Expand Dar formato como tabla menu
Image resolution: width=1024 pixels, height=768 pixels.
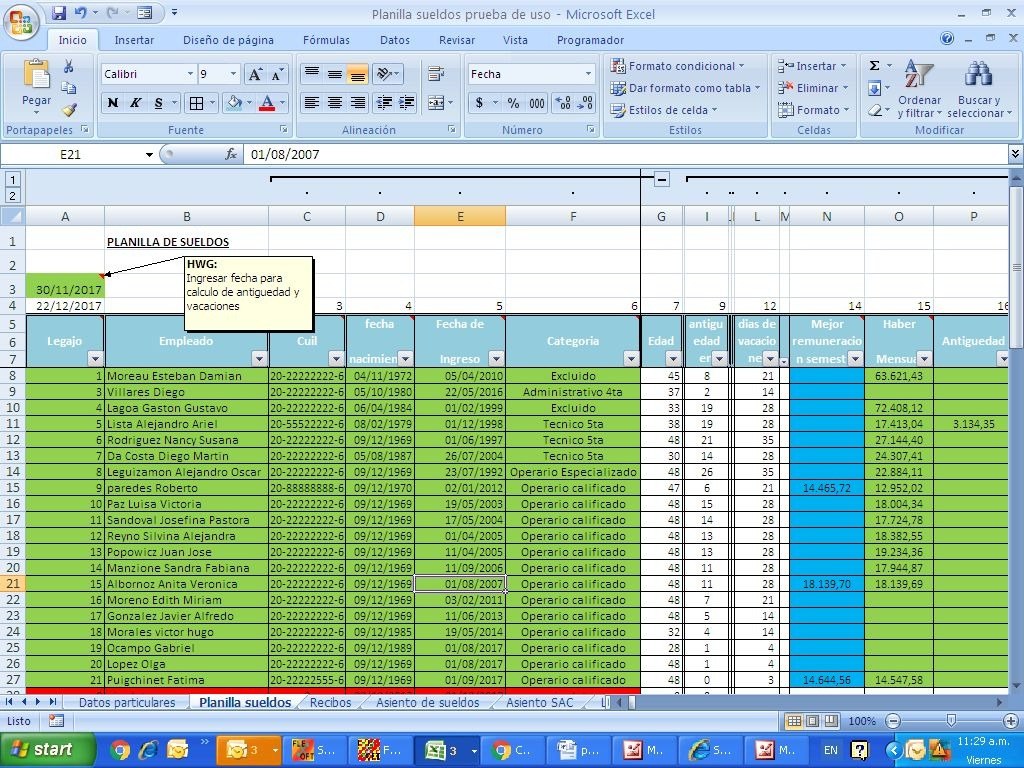[685, 88]
